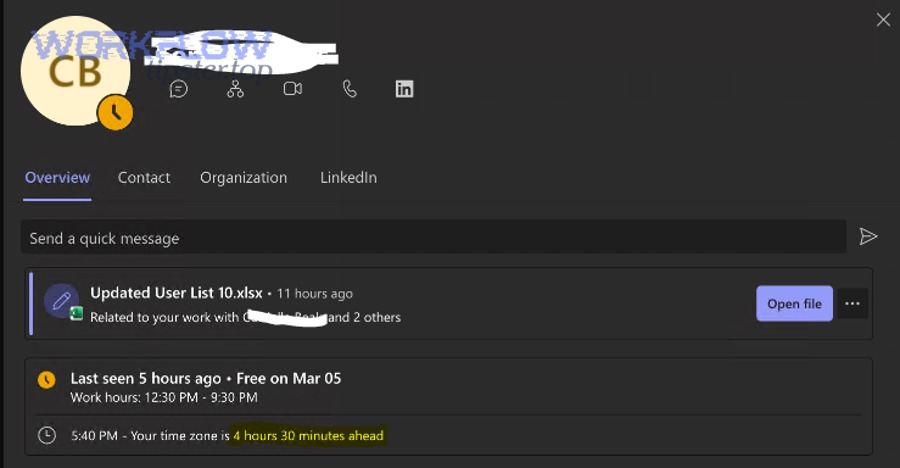900x468 pixels.
Task: Close the profile card
Action: (x=883, y=20)
